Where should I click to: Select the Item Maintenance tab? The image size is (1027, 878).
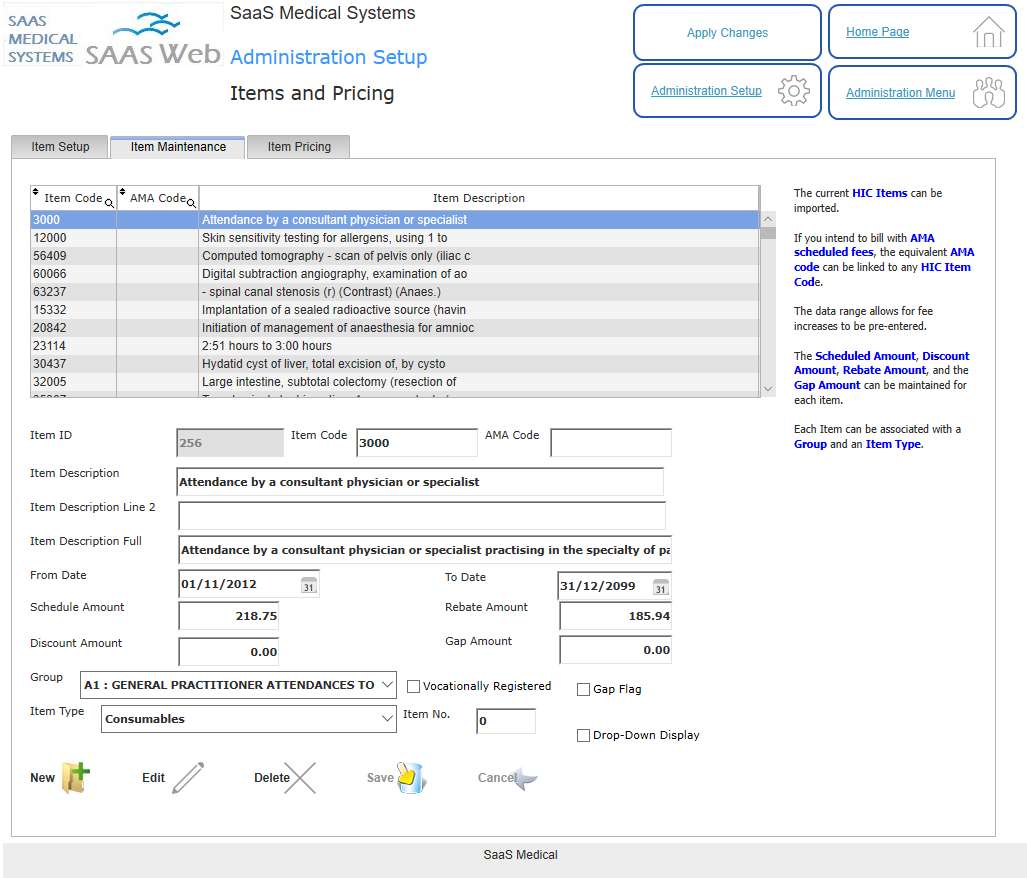(178, 147)
